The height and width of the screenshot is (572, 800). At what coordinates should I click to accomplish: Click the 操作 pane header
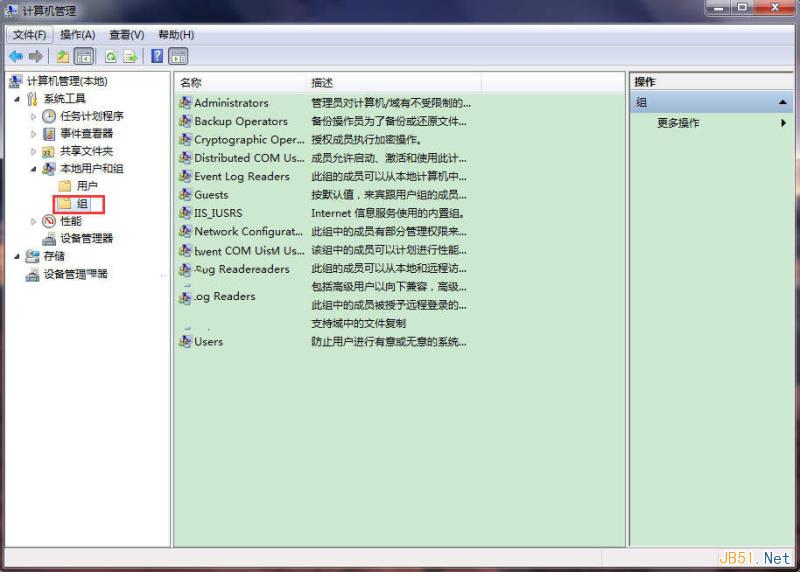pyautogui.click(x=645, y=82)
